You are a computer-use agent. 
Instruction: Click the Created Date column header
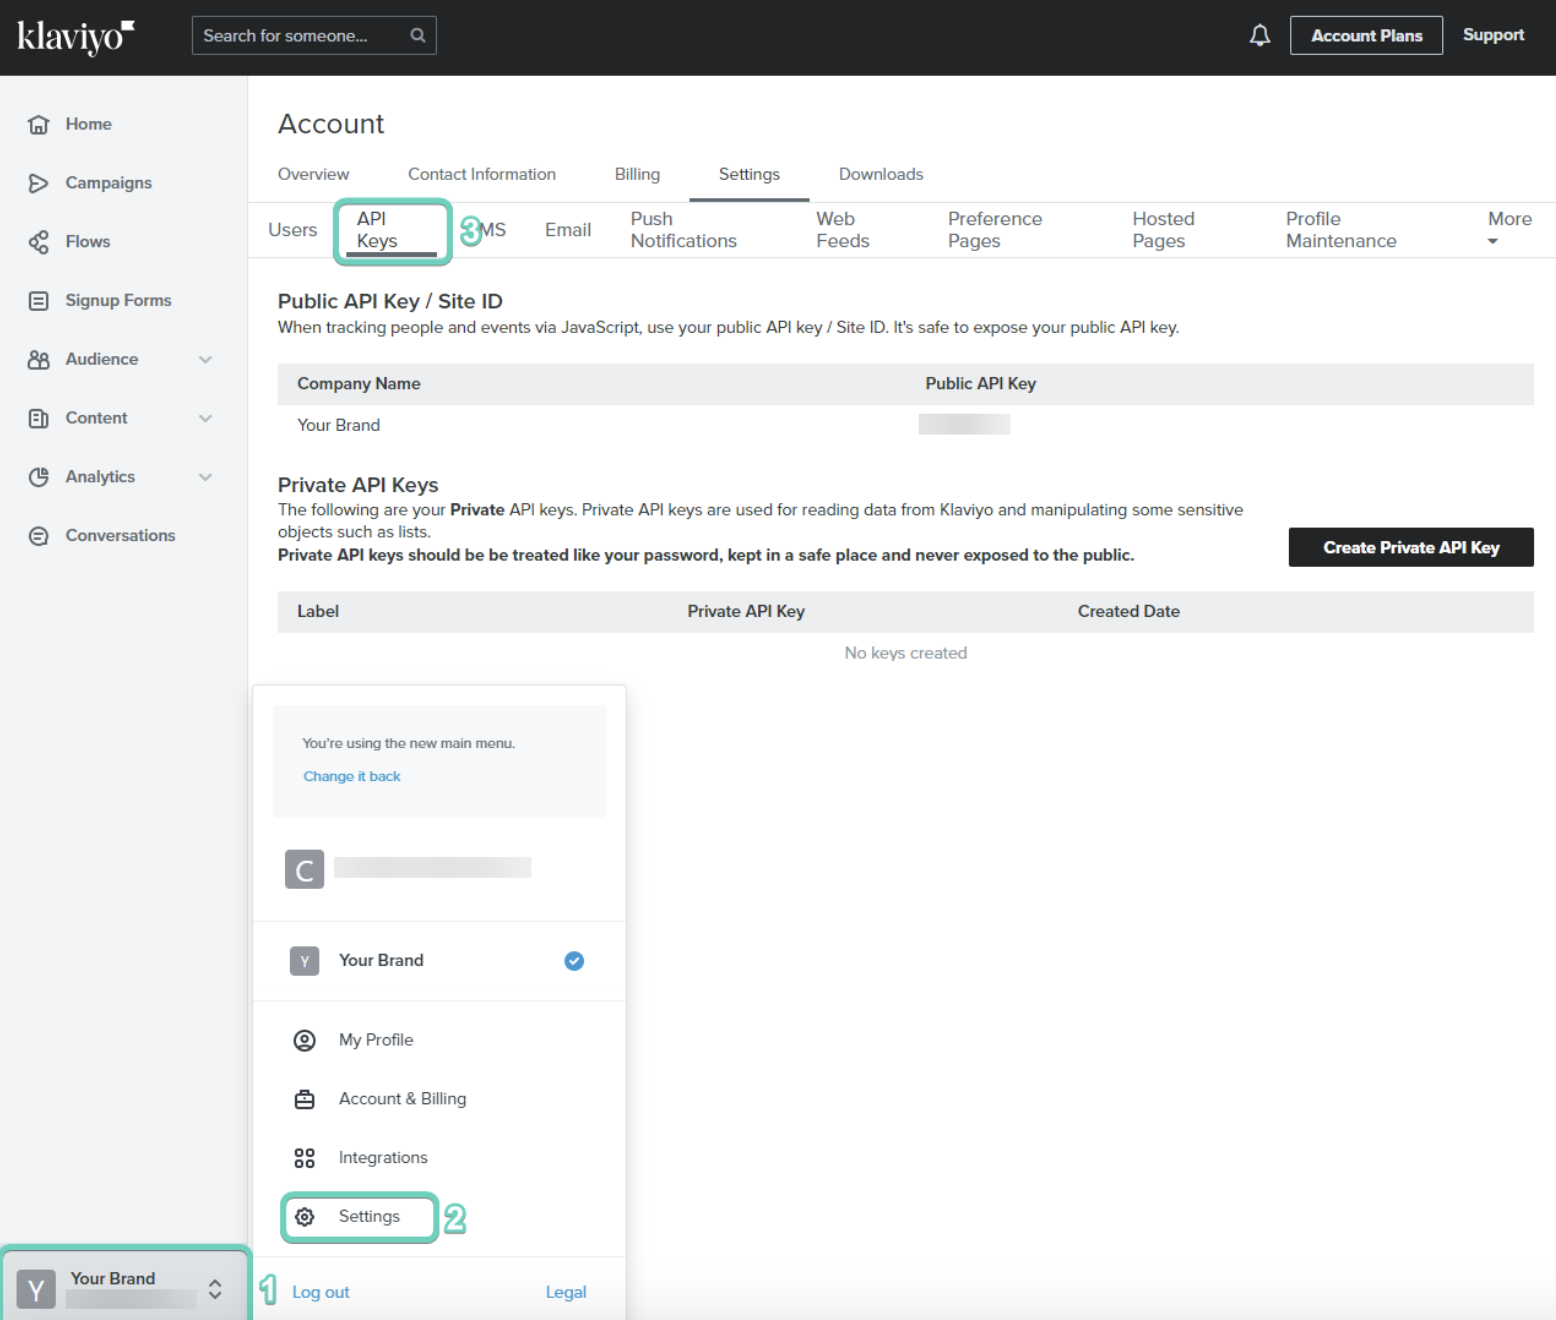pos(1129,612)
